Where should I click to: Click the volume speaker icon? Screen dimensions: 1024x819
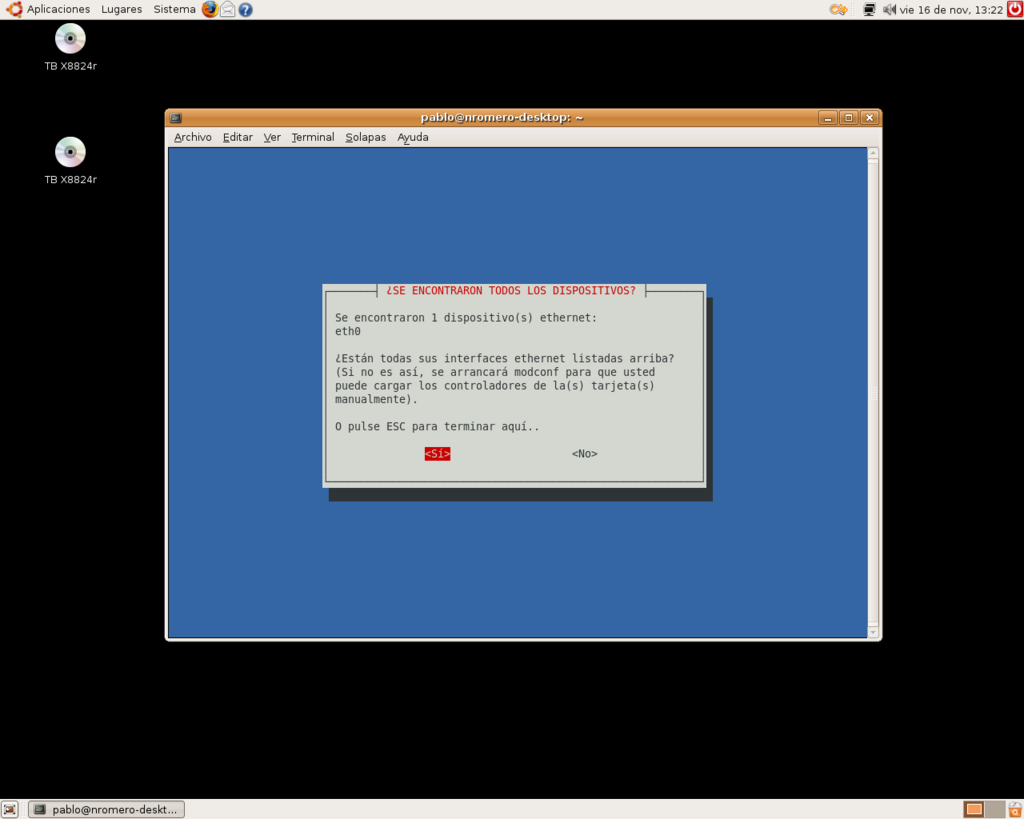(889, 9)
